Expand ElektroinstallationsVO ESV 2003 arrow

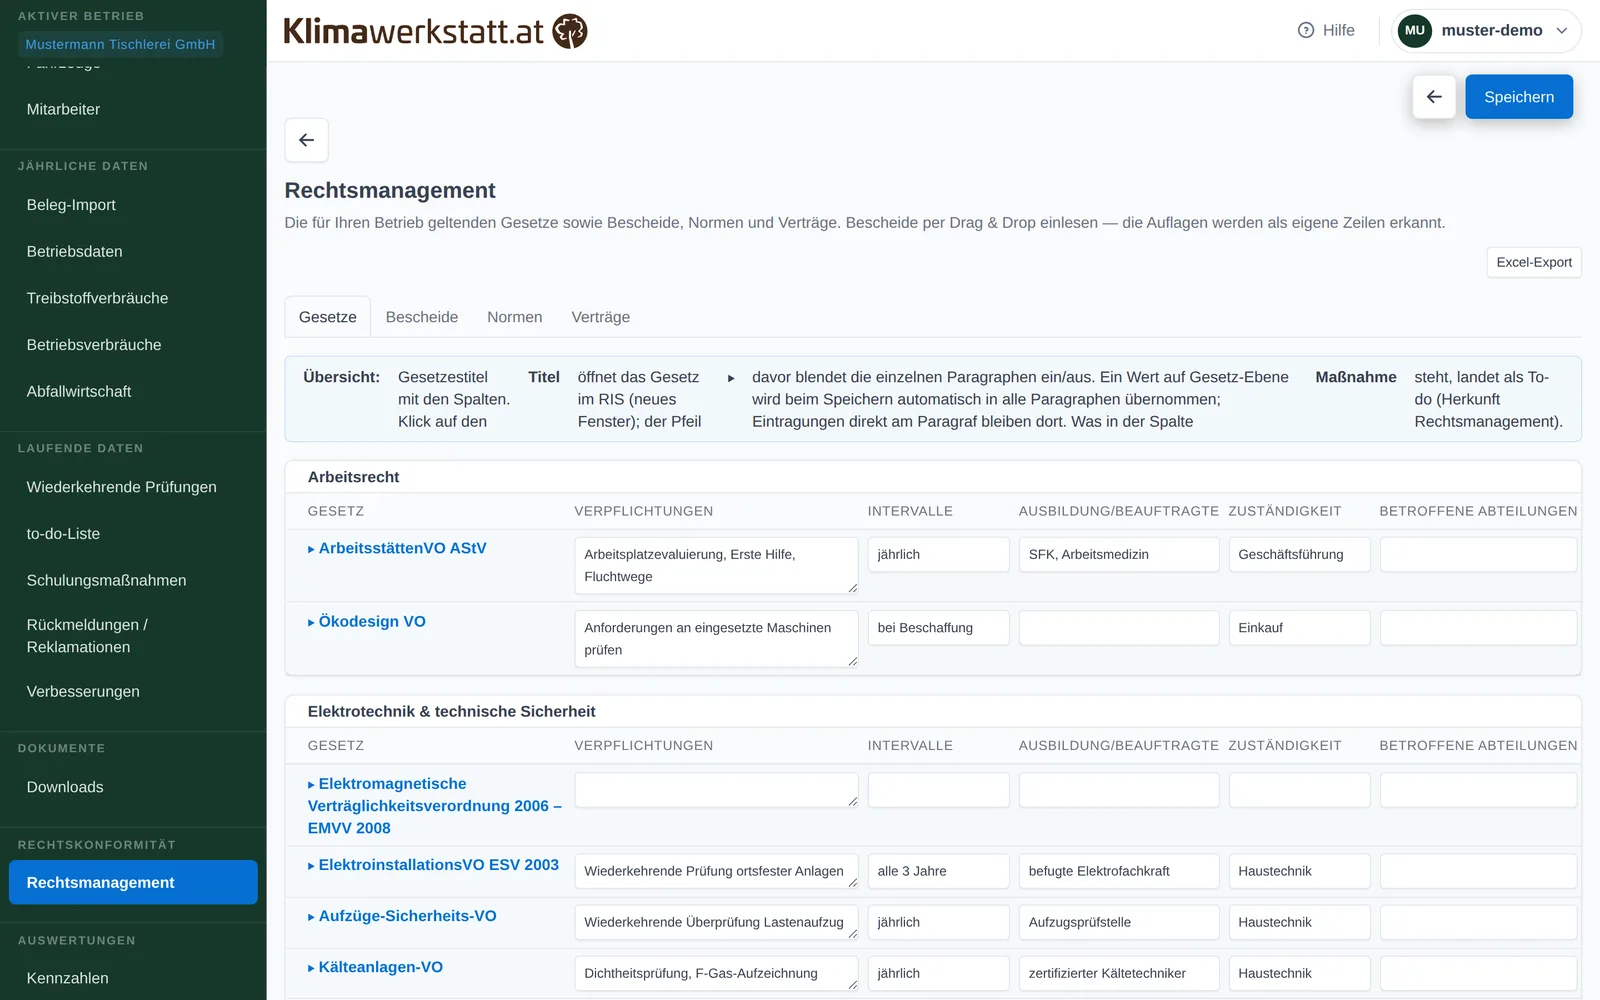click(311, 866)
